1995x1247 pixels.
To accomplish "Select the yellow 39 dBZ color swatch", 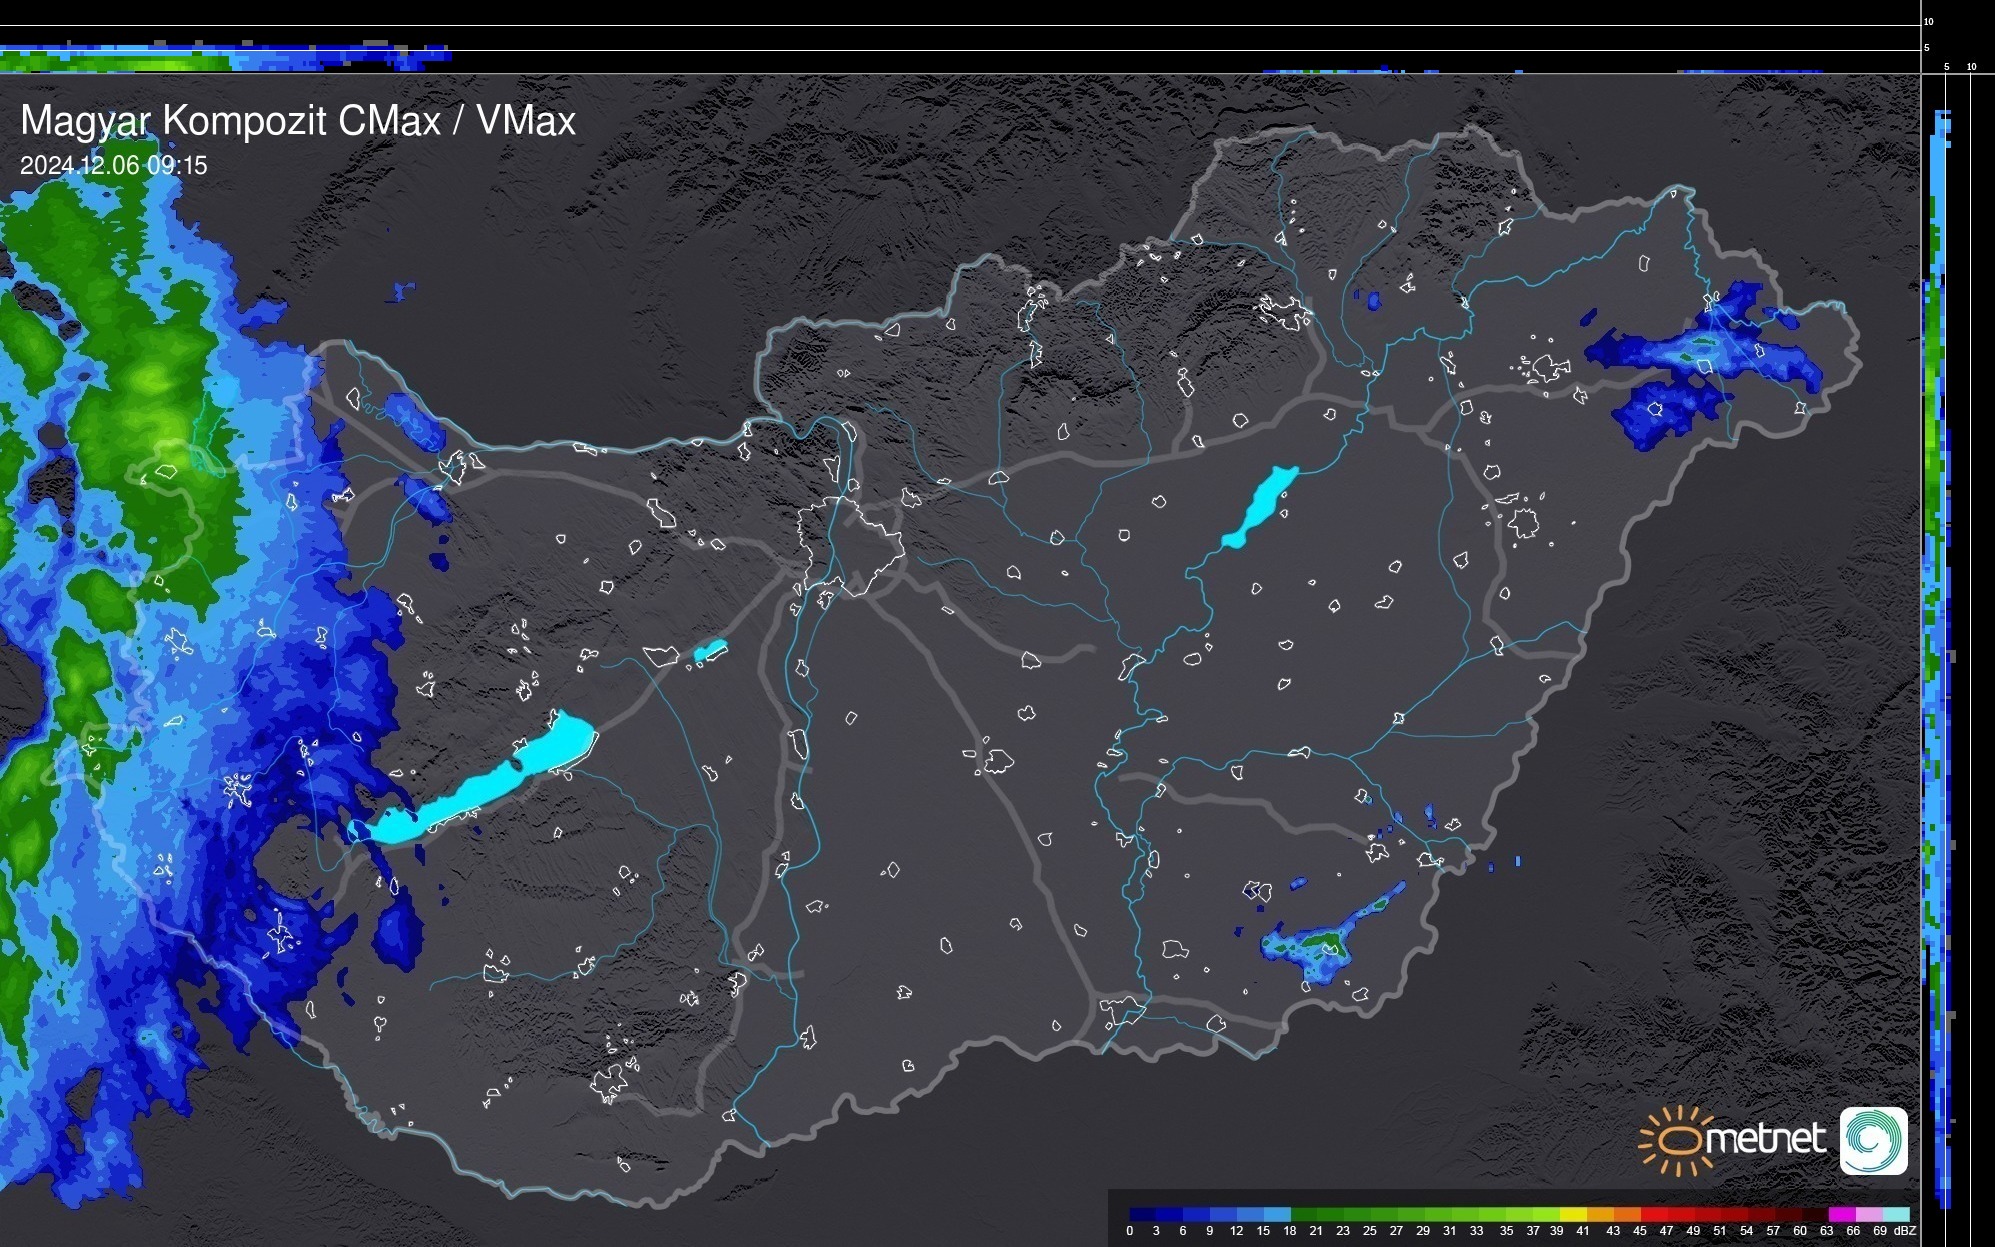I will [x=1573, y=1214].
